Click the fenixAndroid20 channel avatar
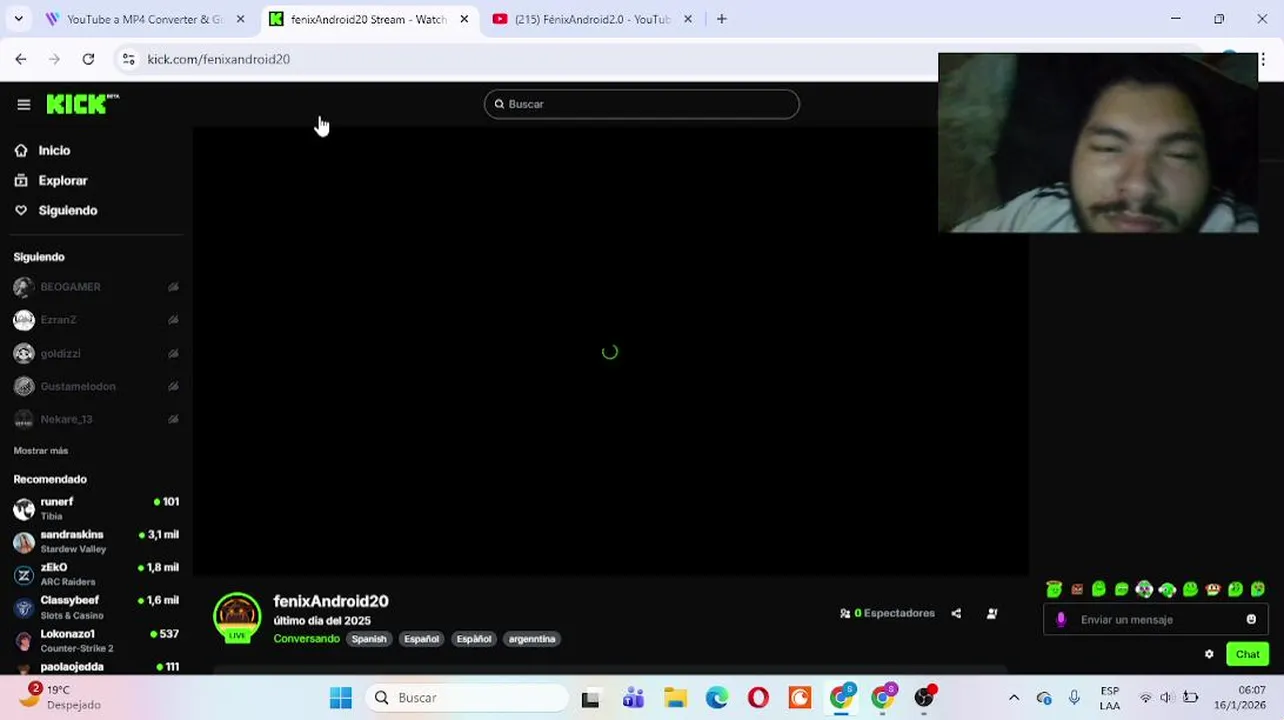 point(237,617)
